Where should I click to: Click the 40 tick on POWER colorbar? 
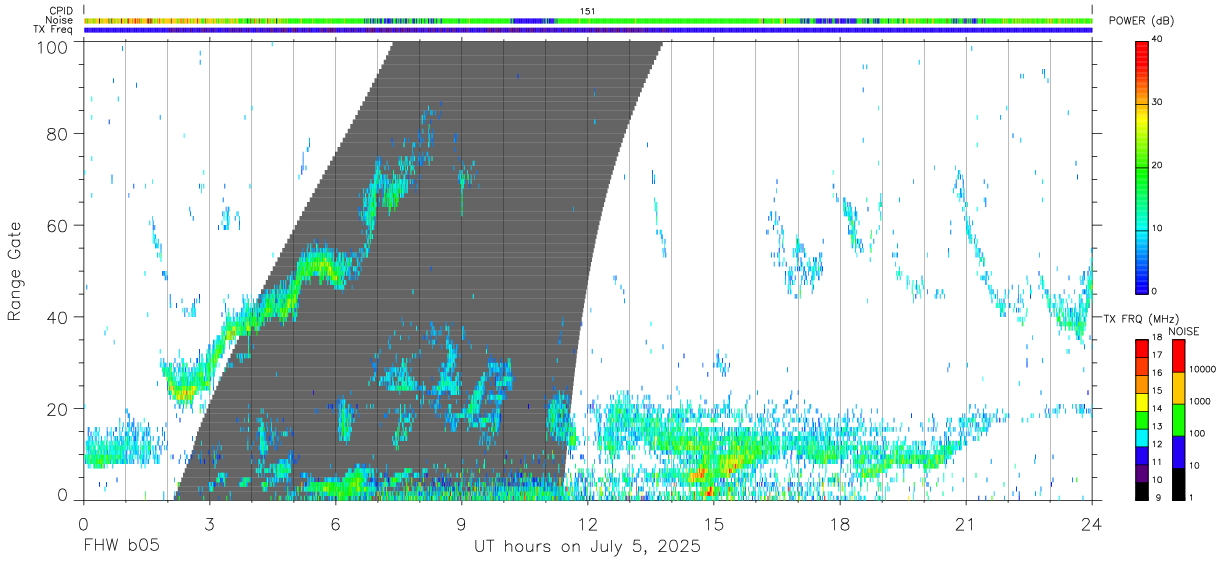click(1159, 40)
